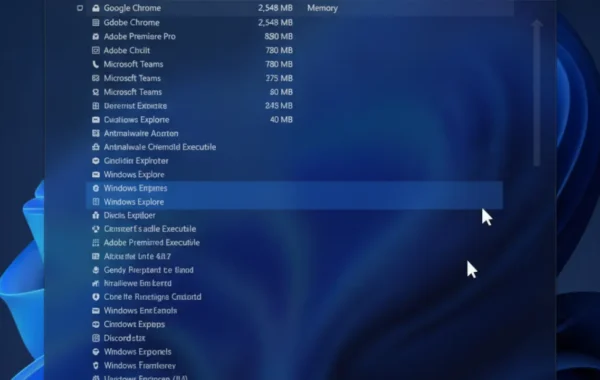Click the icon beside Gdobe Chrome
The width and height of the screenshot is (600, 380).
click(96, 23)
